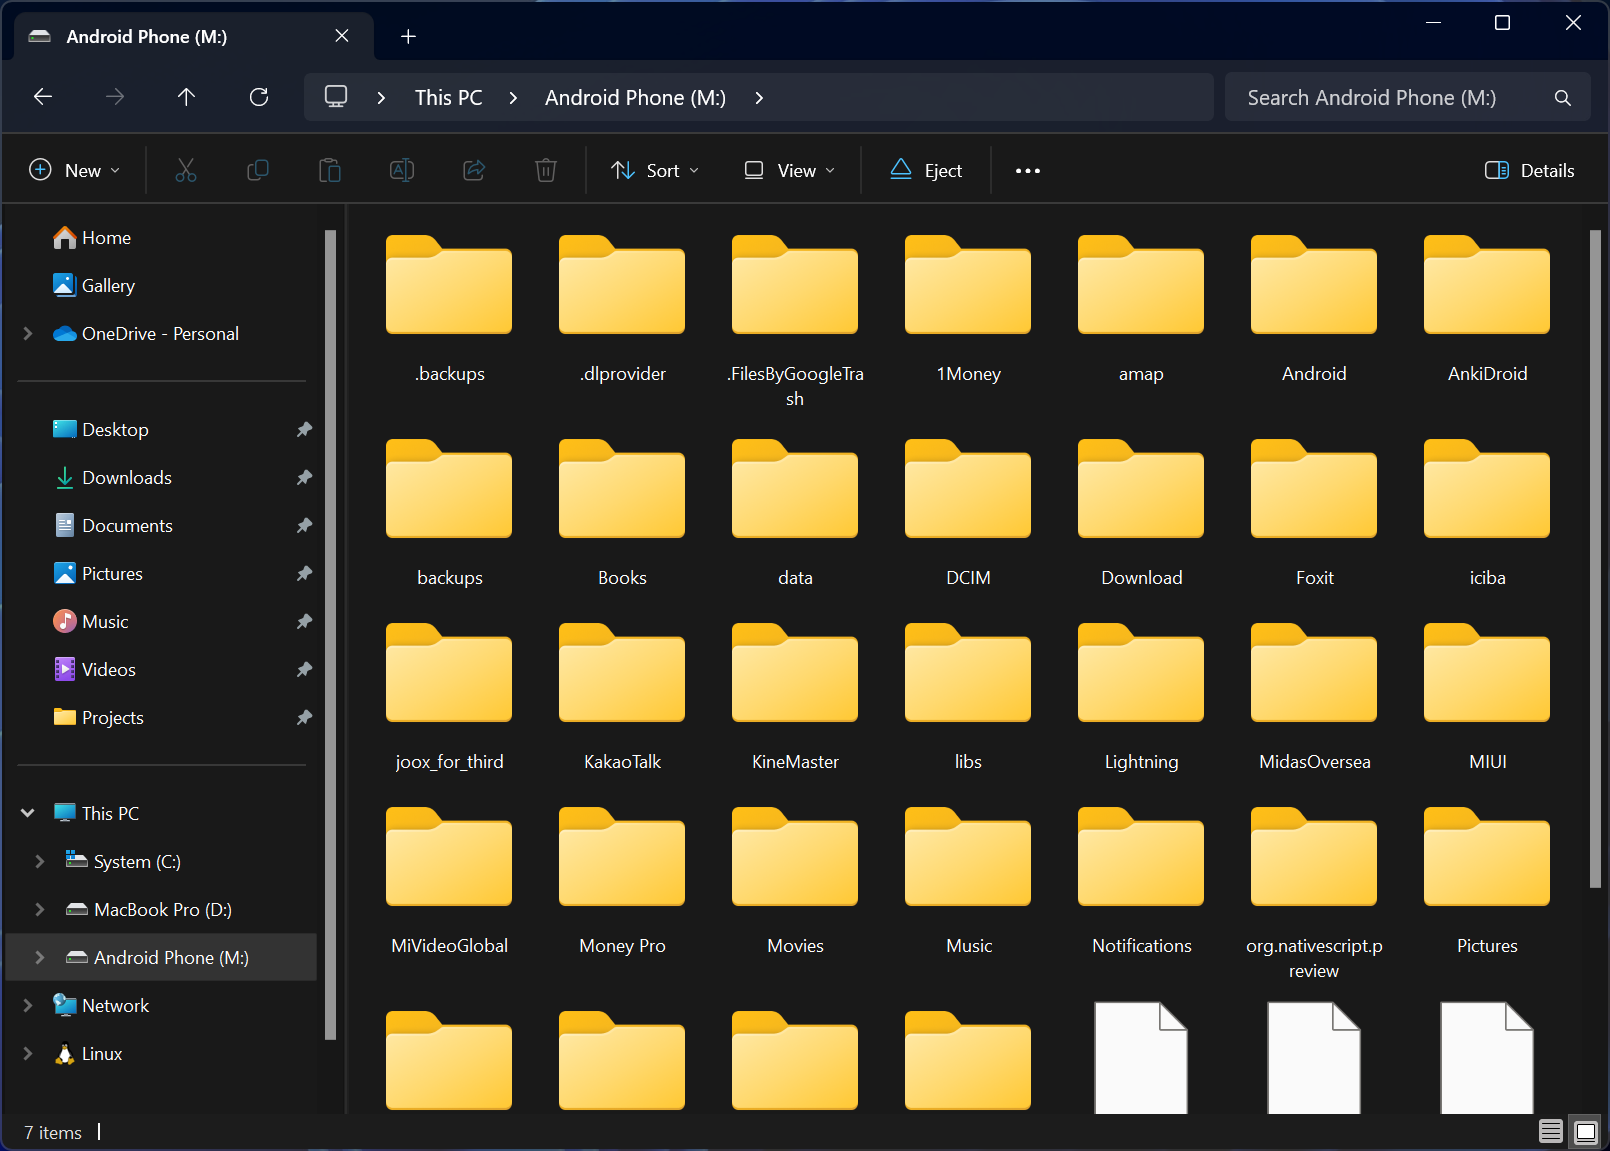
Task: Click the Copy icon in toolbar
Action: tap(258, 171)
